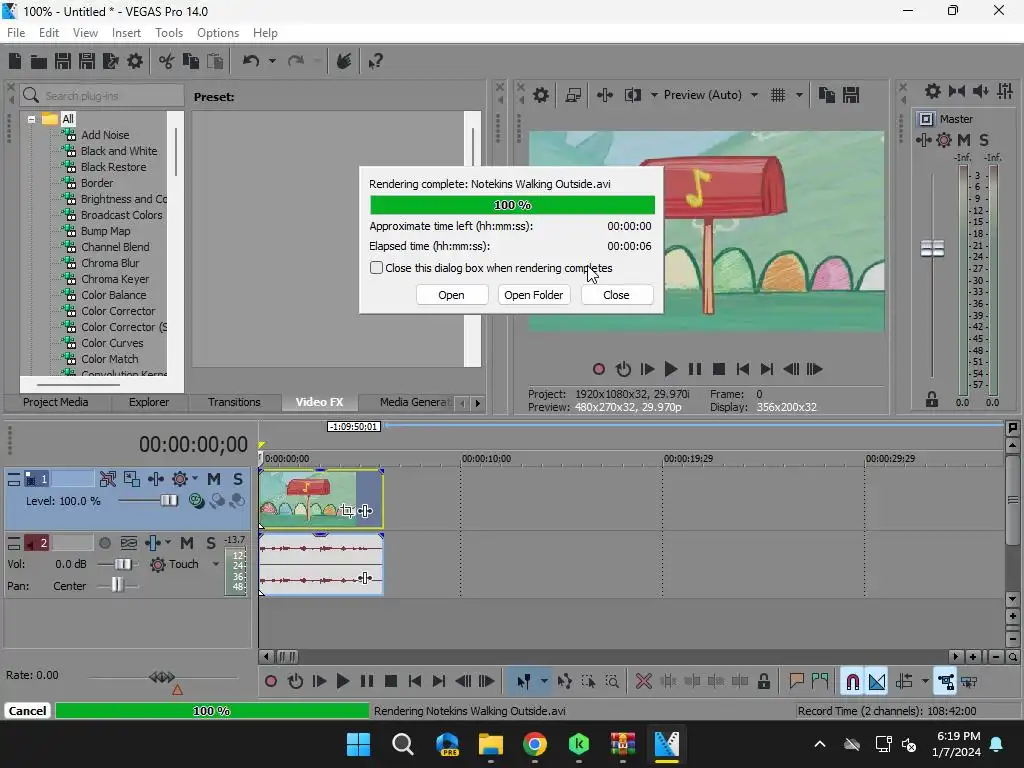
Task: Open the File menu
Action: coord(16,33)
